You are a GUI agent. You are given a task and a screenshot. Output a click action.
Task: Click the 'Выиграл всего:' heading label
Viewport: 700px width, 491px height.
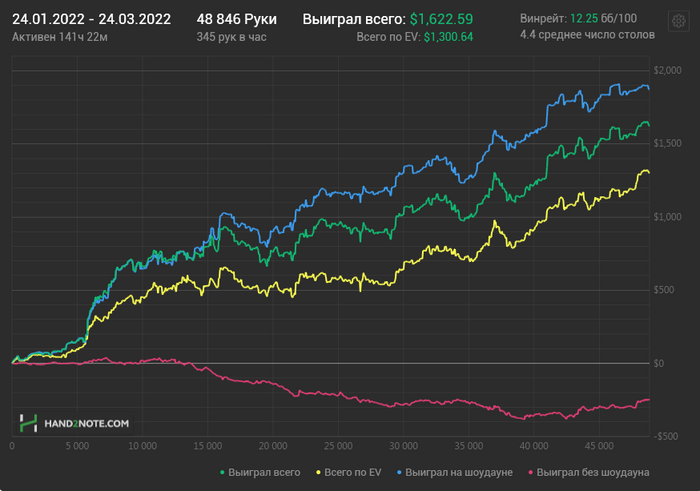[354, 20]
